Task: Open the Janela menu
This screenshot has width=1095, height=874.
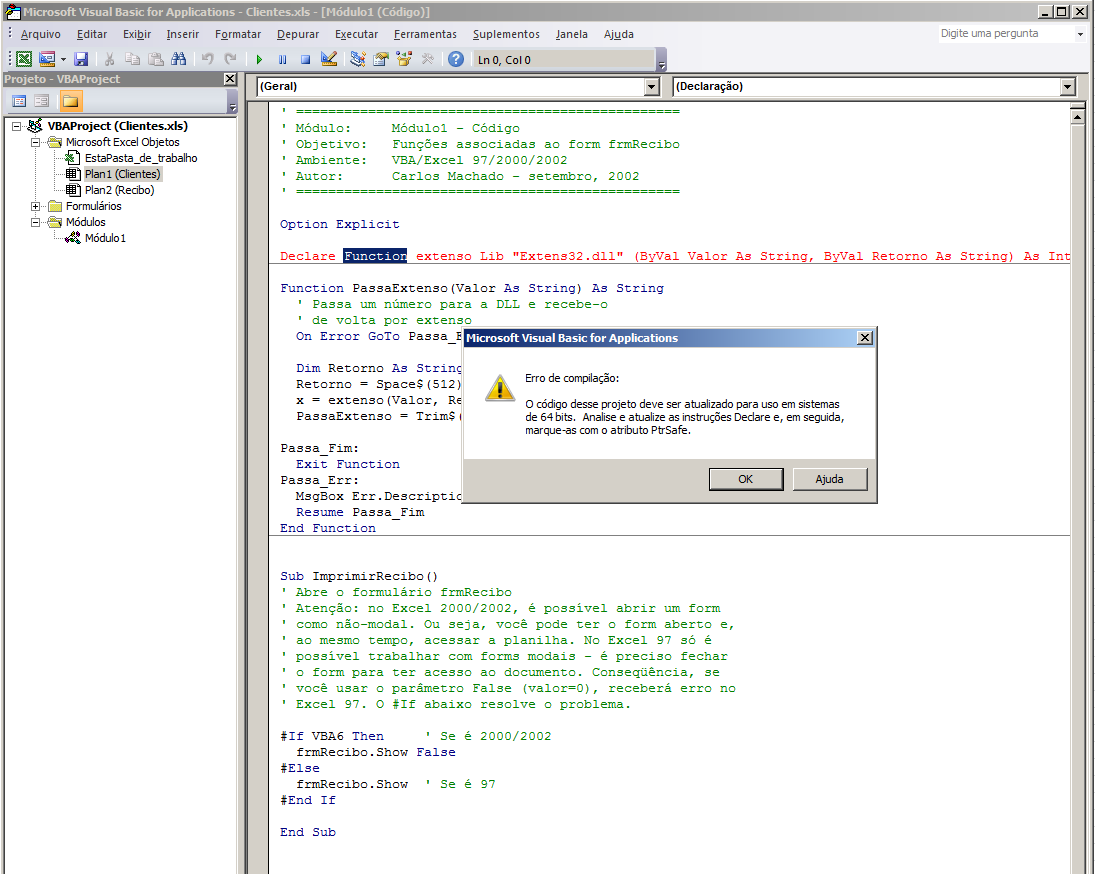Action: pos(572,34)
